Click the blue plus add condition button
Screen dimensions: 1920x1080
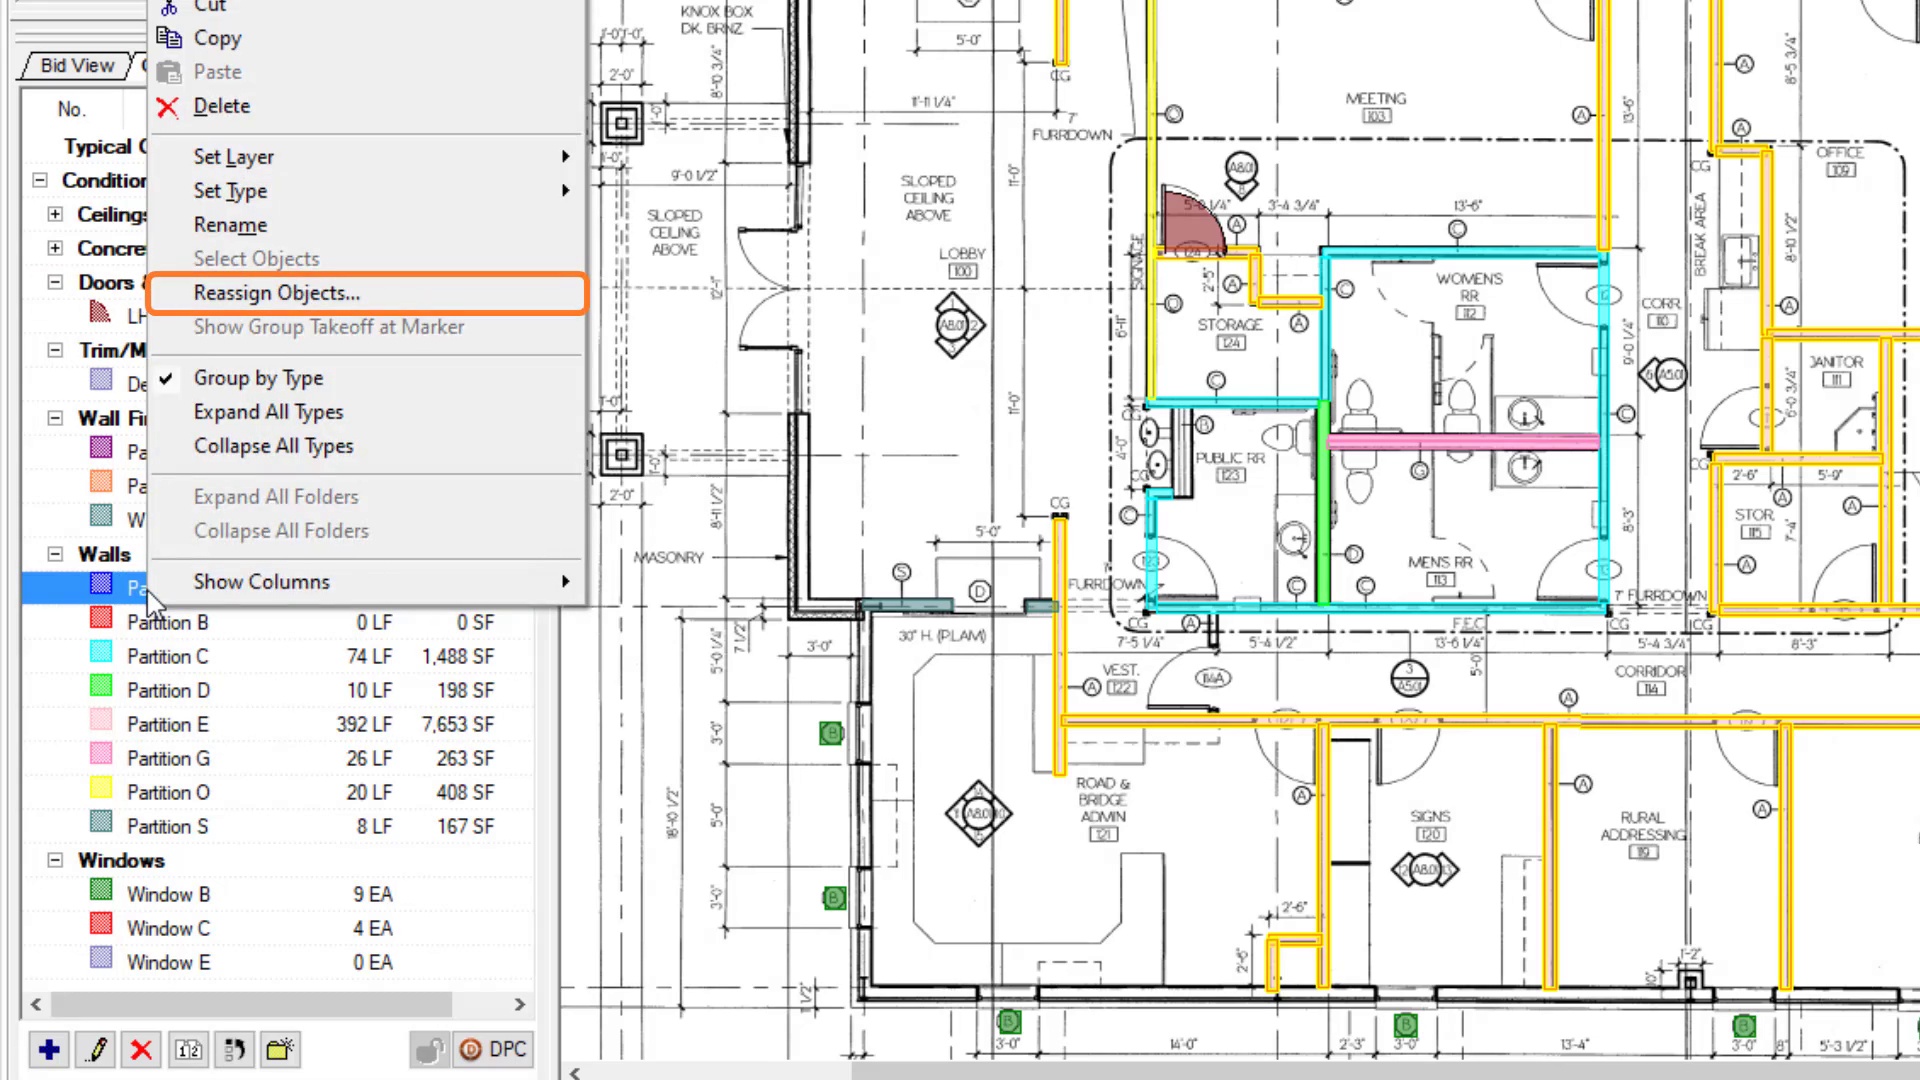49,1049
